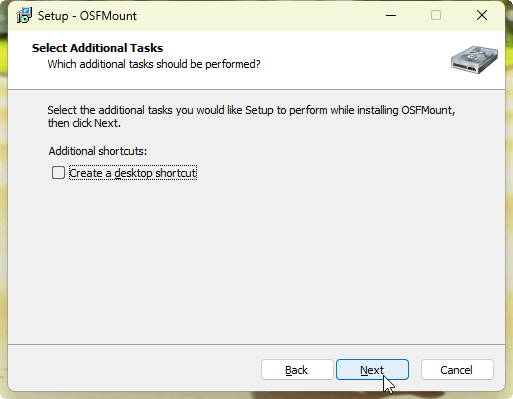Click the hard drive image in header
Viewport: 513px width, 399px height.
click(474, 59)
